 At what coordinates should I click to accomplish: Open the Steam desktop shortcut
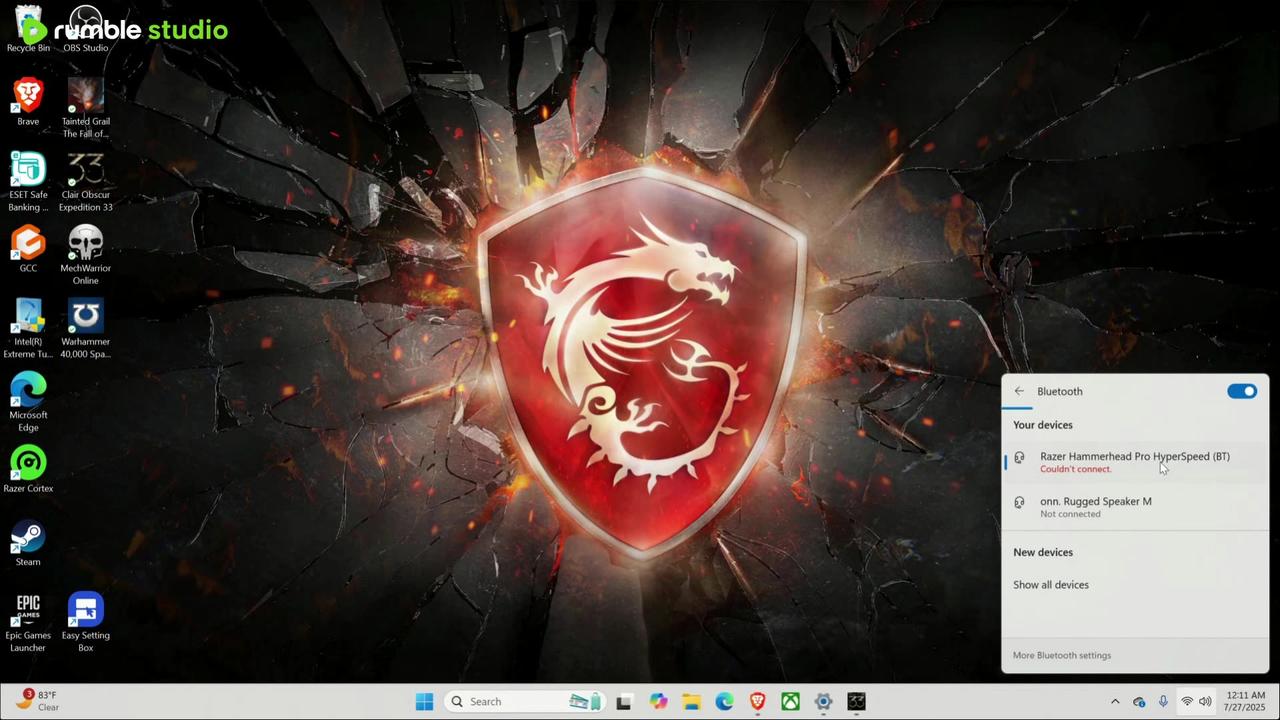click(28, 543)
